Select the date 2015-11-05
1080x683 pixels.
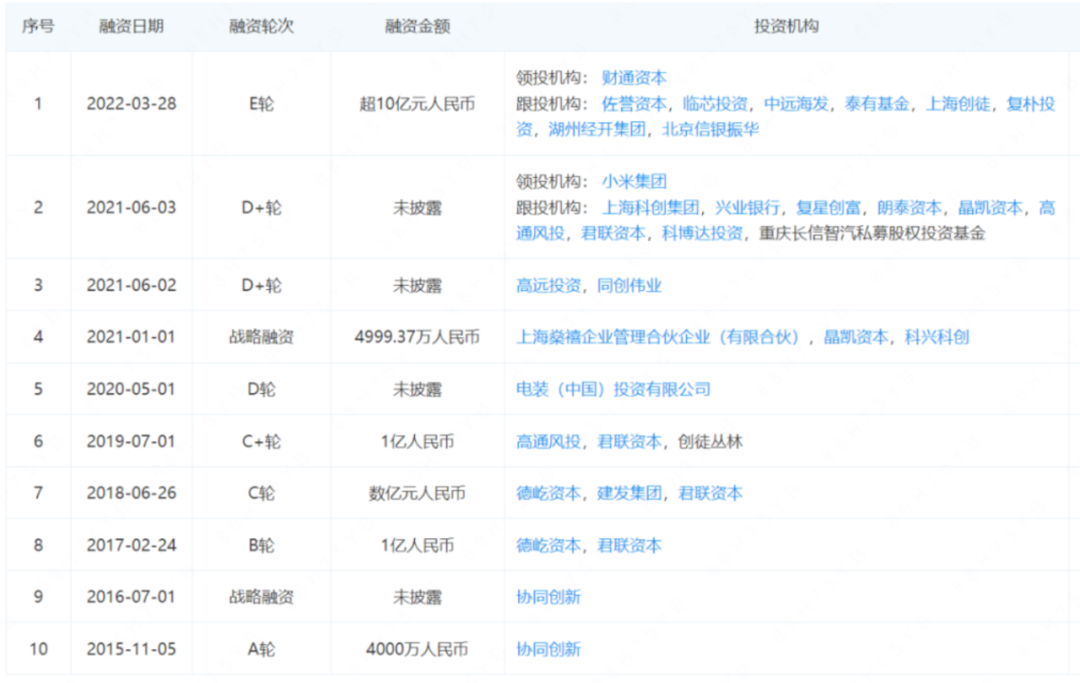[x=132, y=649]
